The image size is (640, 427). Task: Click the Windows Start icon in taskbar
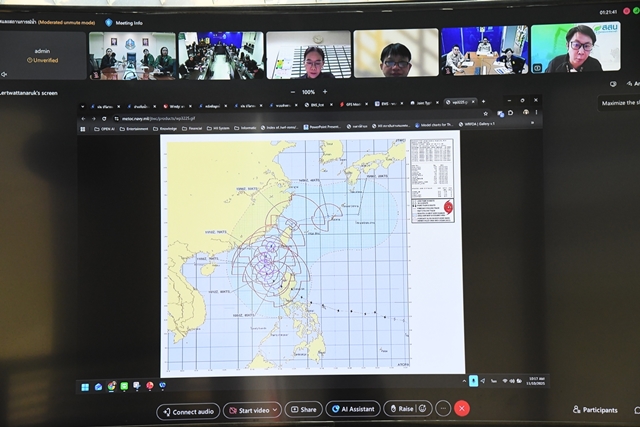(85, 386)
